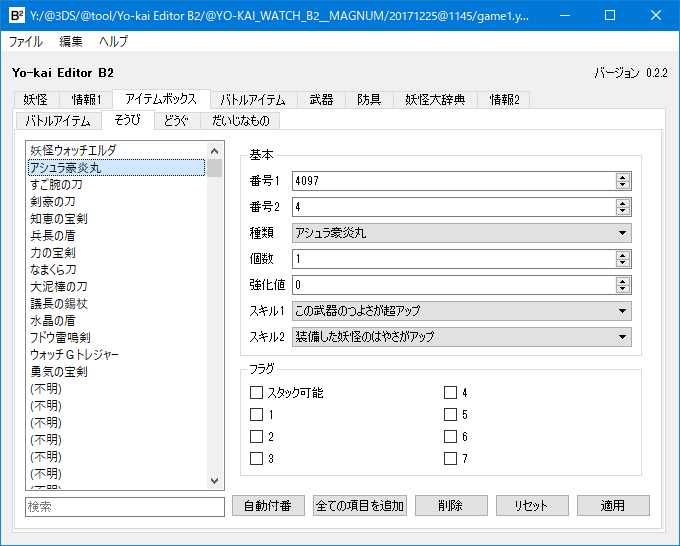Decrease 番号1 with the down arrow
The image size is (680, 546).
pyautogui.click(x=623, y=185)
